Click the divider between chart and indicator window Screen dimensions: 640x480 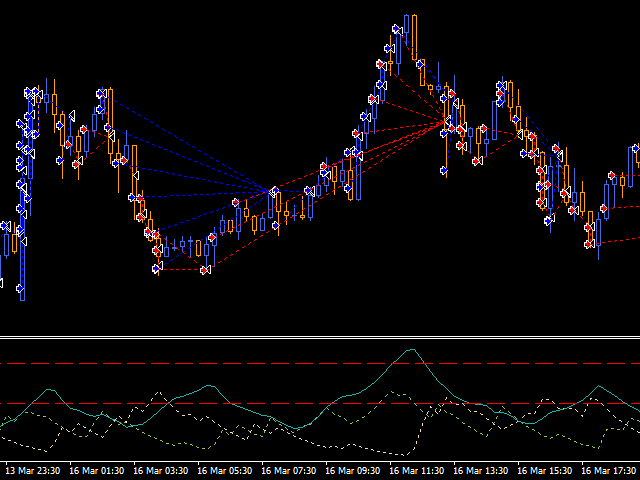320,338
